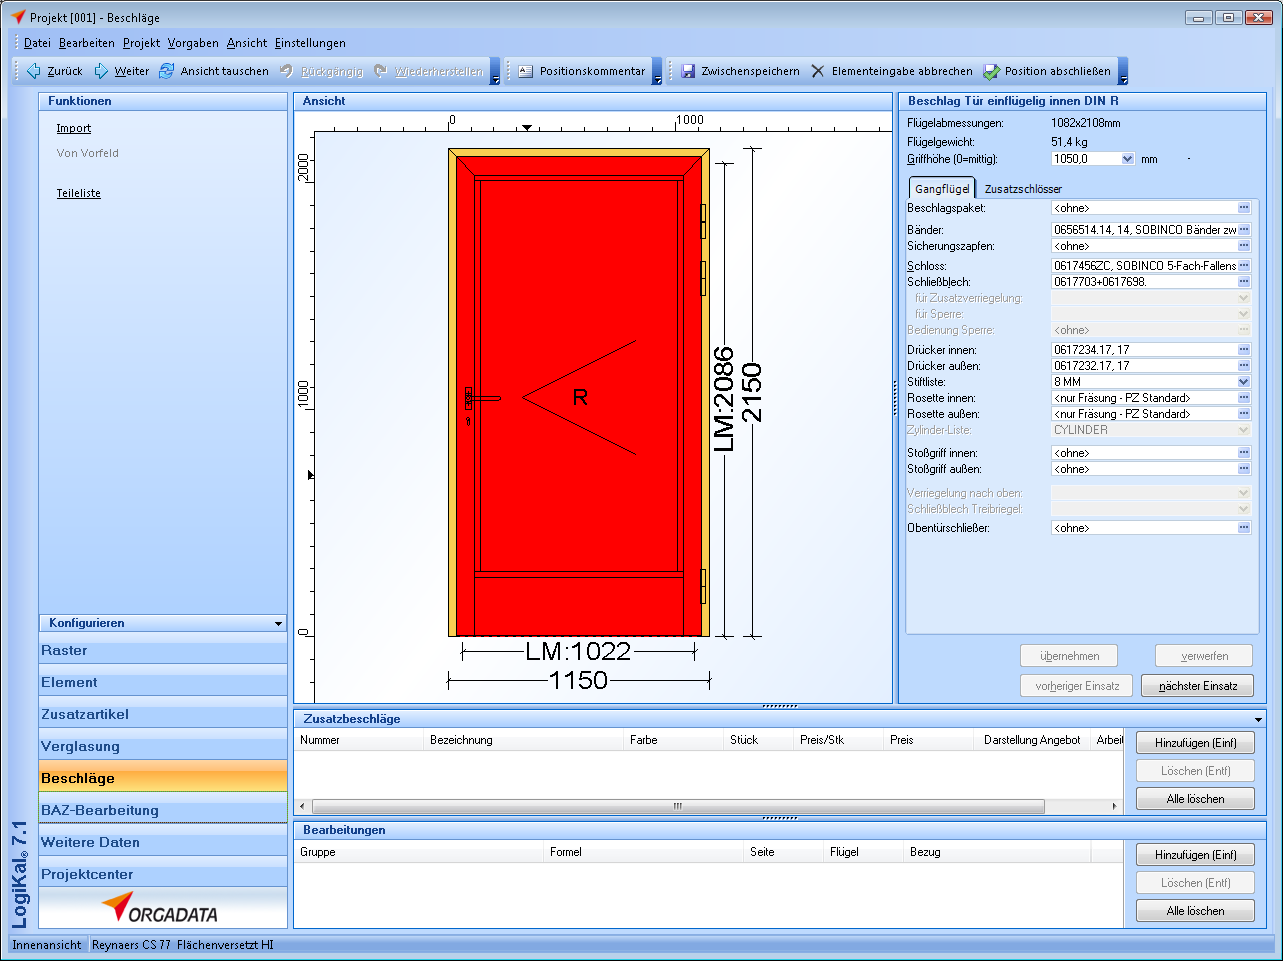Go to the Verglasung section

coord(163,747)
